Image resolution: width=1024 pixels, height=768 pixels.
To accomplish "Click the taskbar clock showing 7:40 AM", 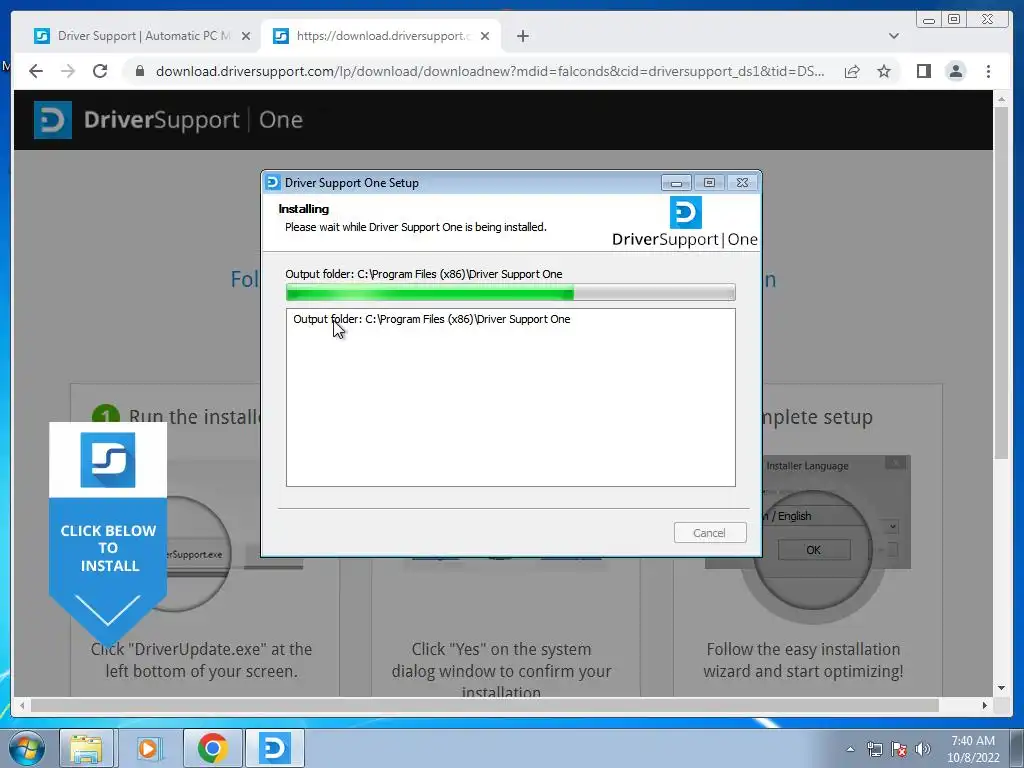I will pyautogui.click(x=973, y=749).
